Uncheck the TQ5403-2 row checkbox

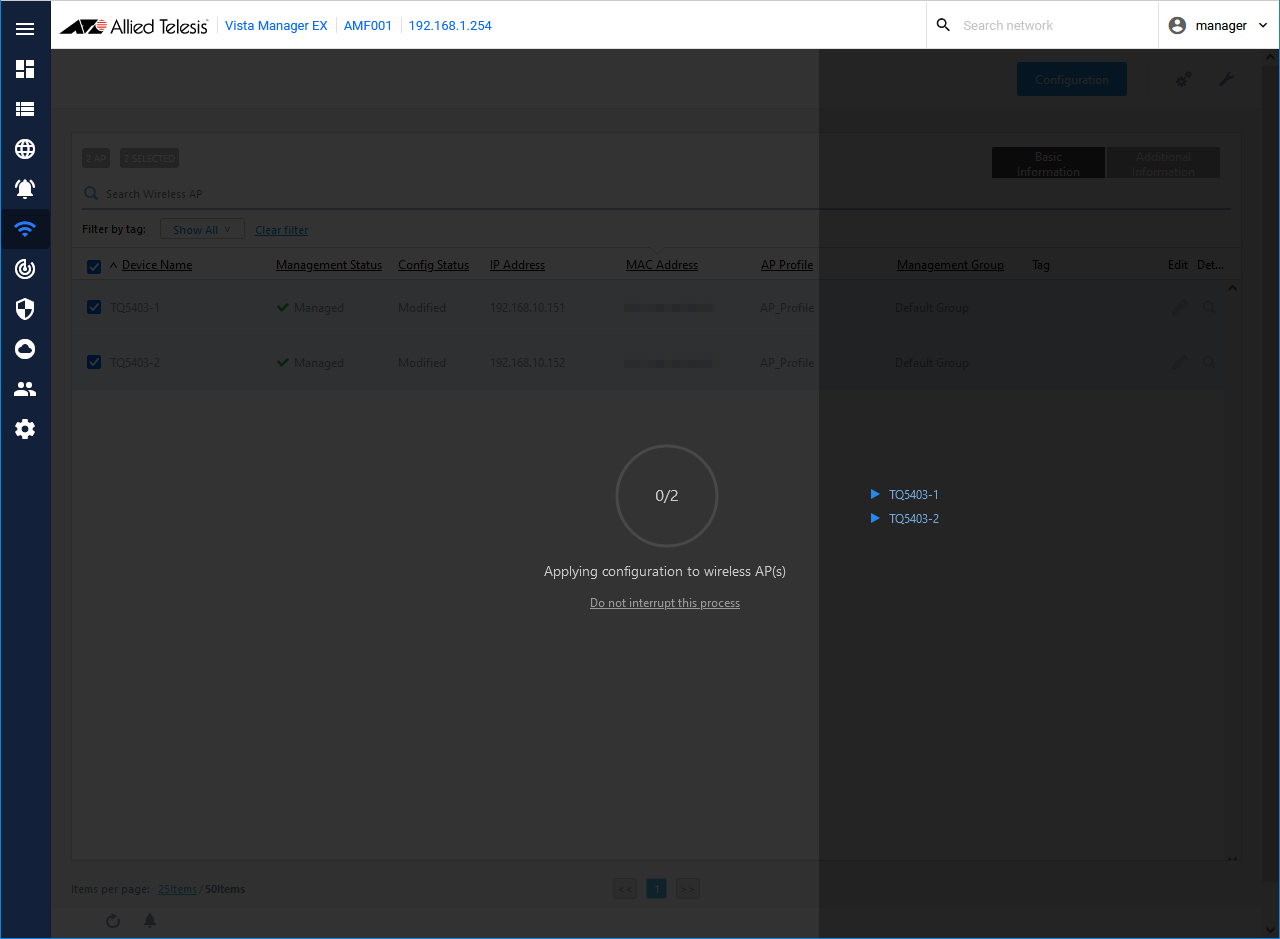click(x=94, y=362)
